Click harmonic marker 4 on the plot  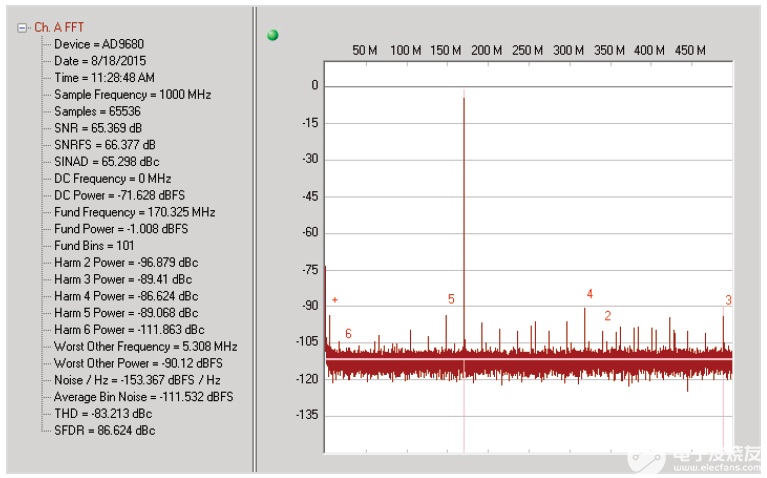[590, 294]
